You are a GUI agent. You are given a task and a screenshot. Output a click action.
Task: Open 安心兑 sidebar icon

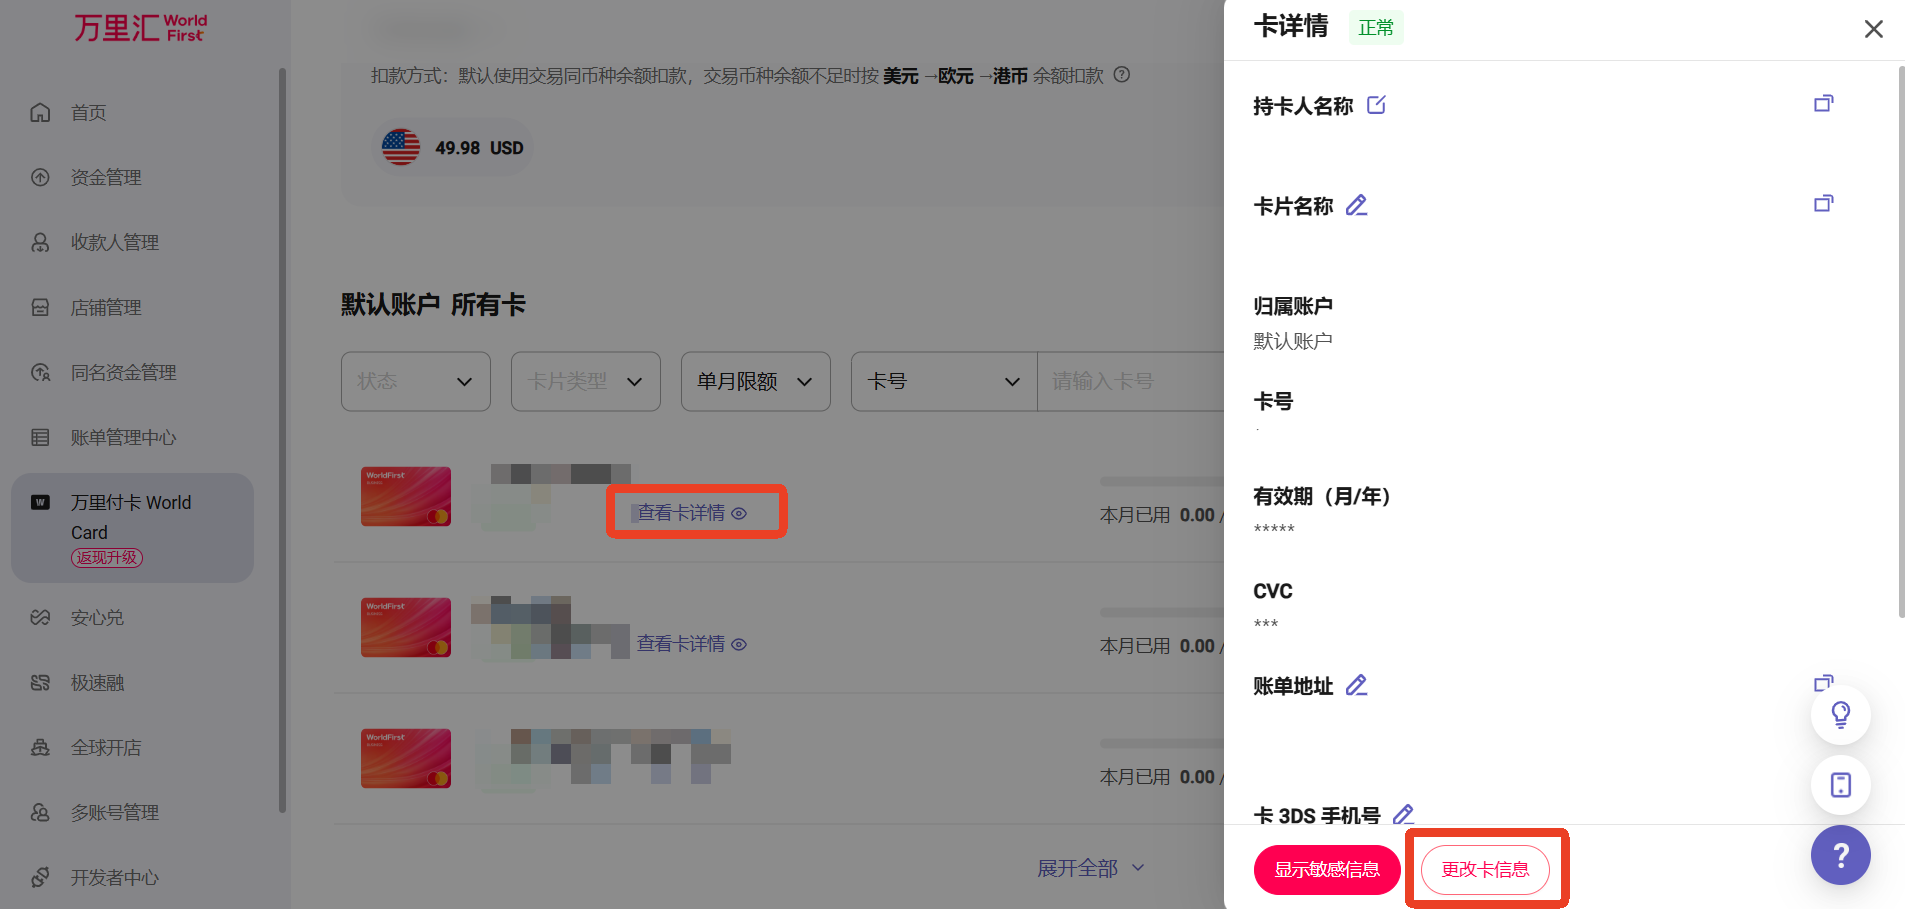point(40,617)
